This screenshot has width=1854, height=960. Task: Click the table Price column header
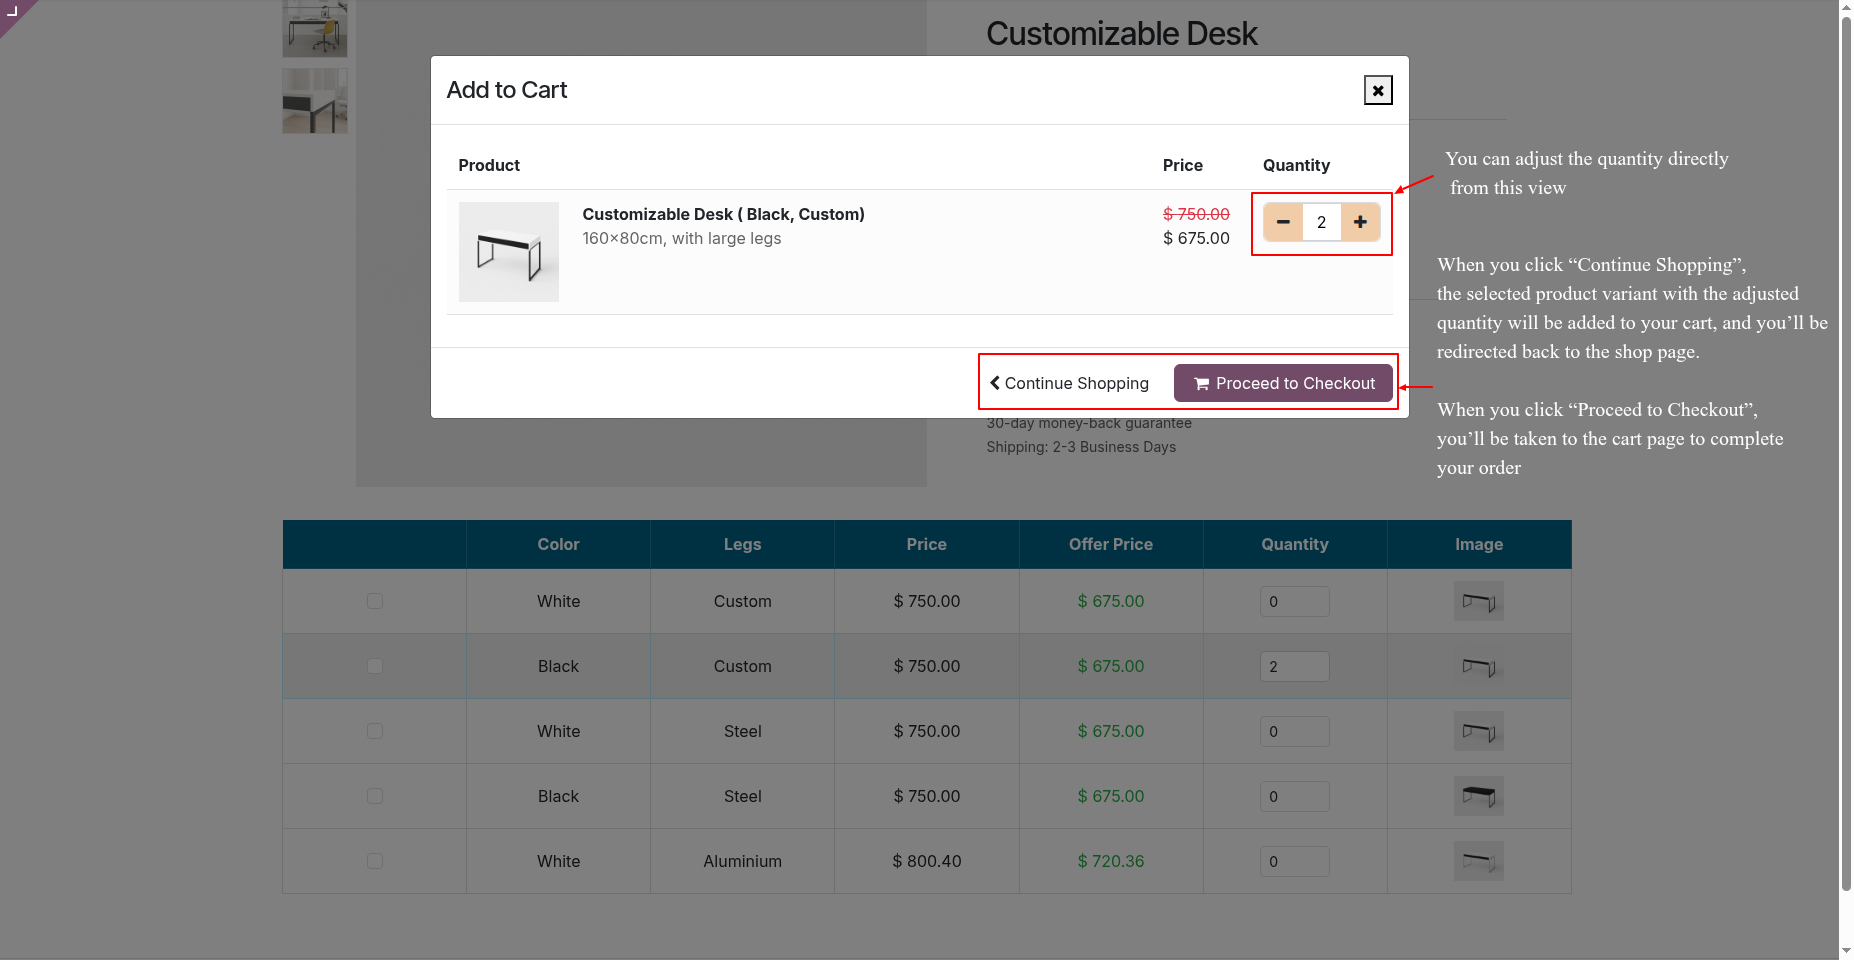point(927,544)
